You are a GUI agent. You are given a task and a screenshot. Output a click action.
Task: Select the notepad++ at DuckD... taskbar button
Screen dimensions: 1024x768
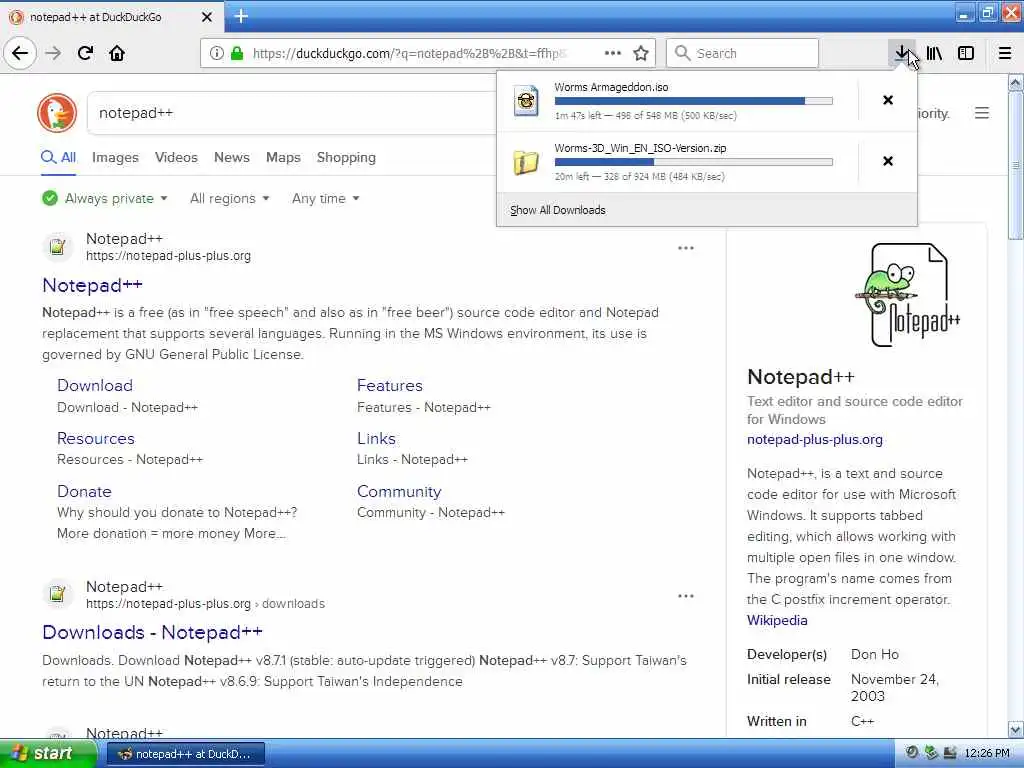coord(185,754)
